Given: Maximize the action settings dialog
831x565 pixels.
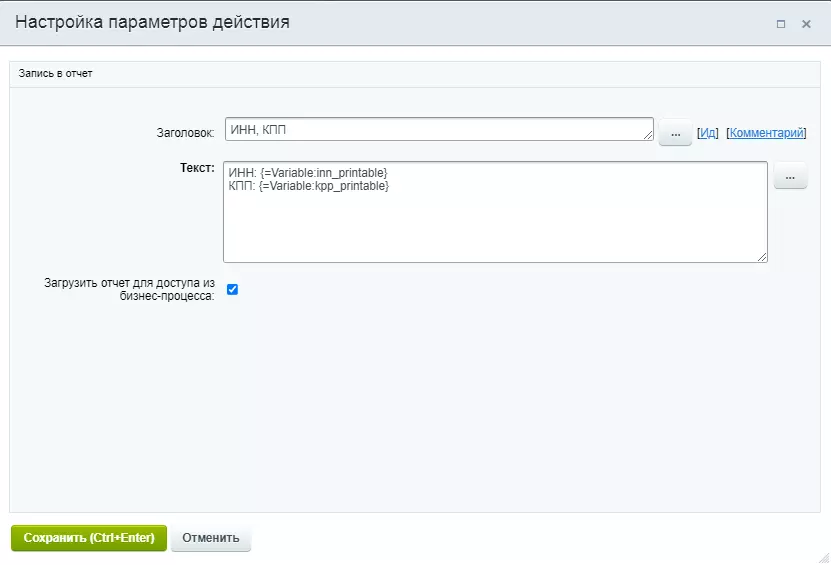Looking at the screenshot, I should tap(781, 24).
